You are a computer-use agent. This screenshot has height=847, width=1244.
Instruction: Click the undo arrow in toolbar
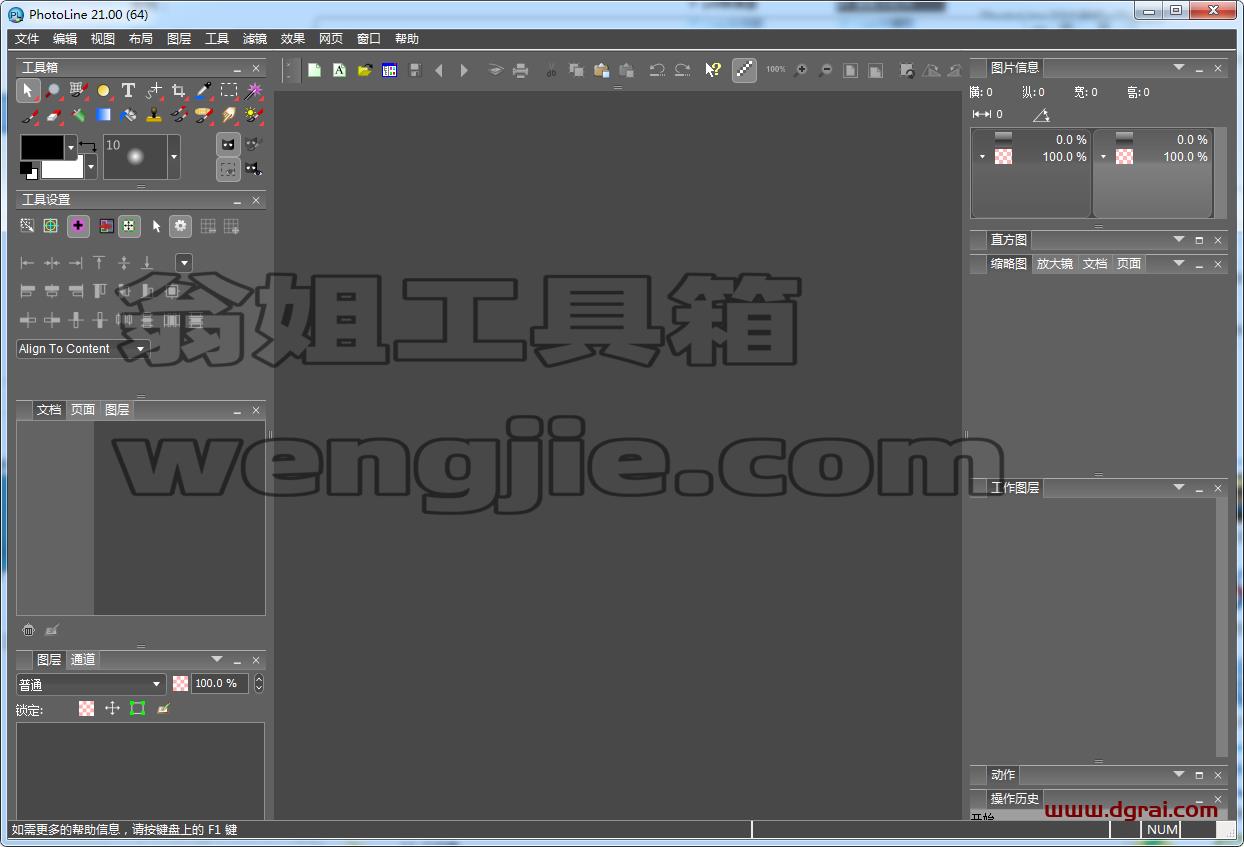657,70
